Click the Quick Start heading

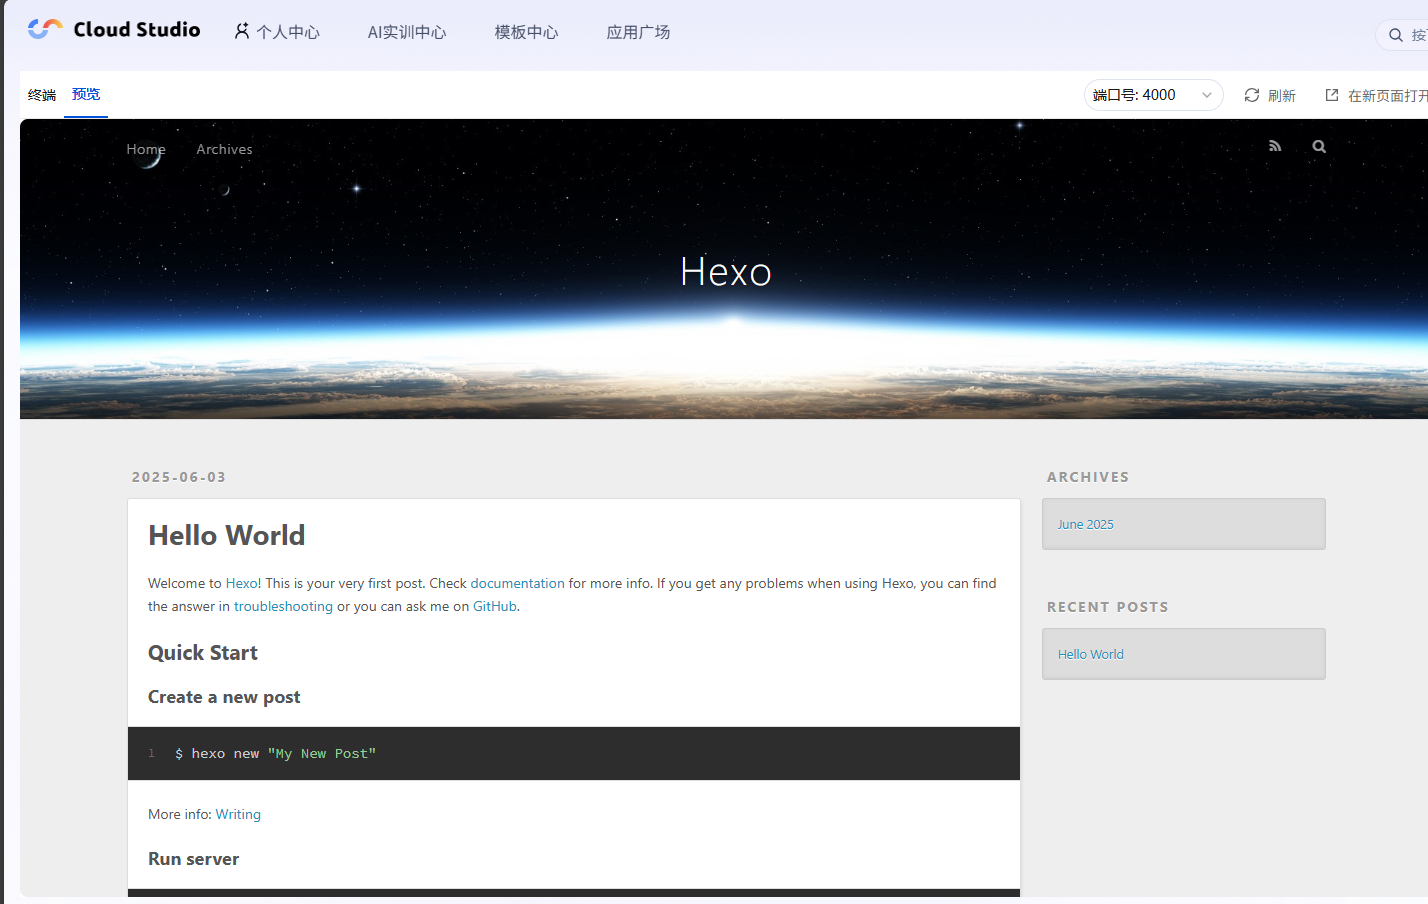[203, 653]
